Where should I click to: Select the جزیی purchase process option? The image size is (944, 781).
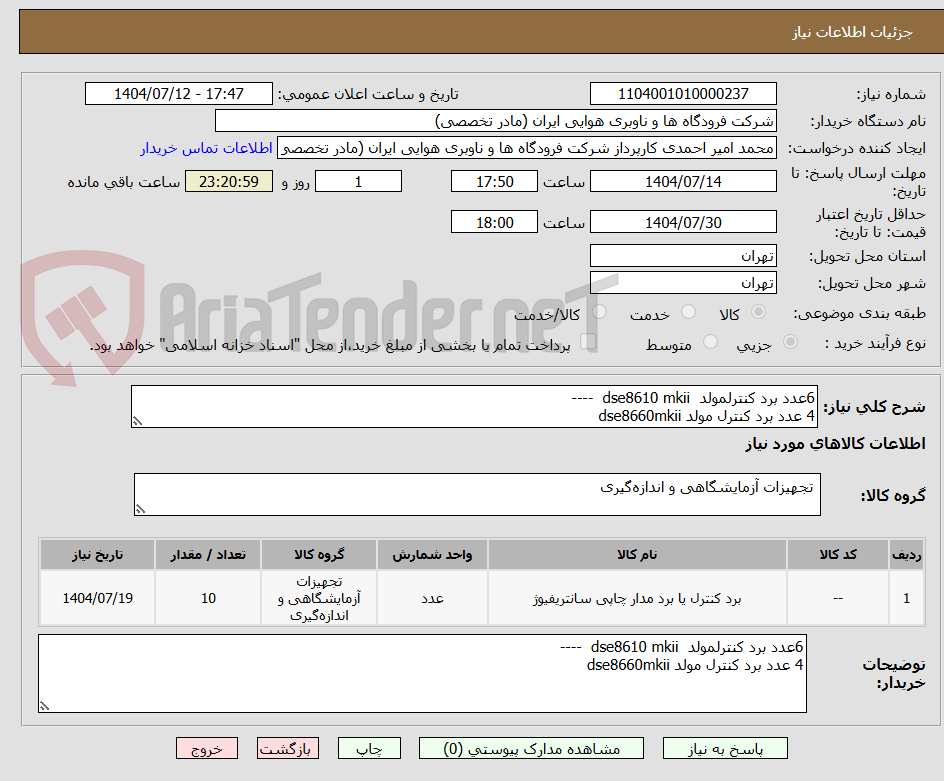pyautogui.click(x=789, y=342)
